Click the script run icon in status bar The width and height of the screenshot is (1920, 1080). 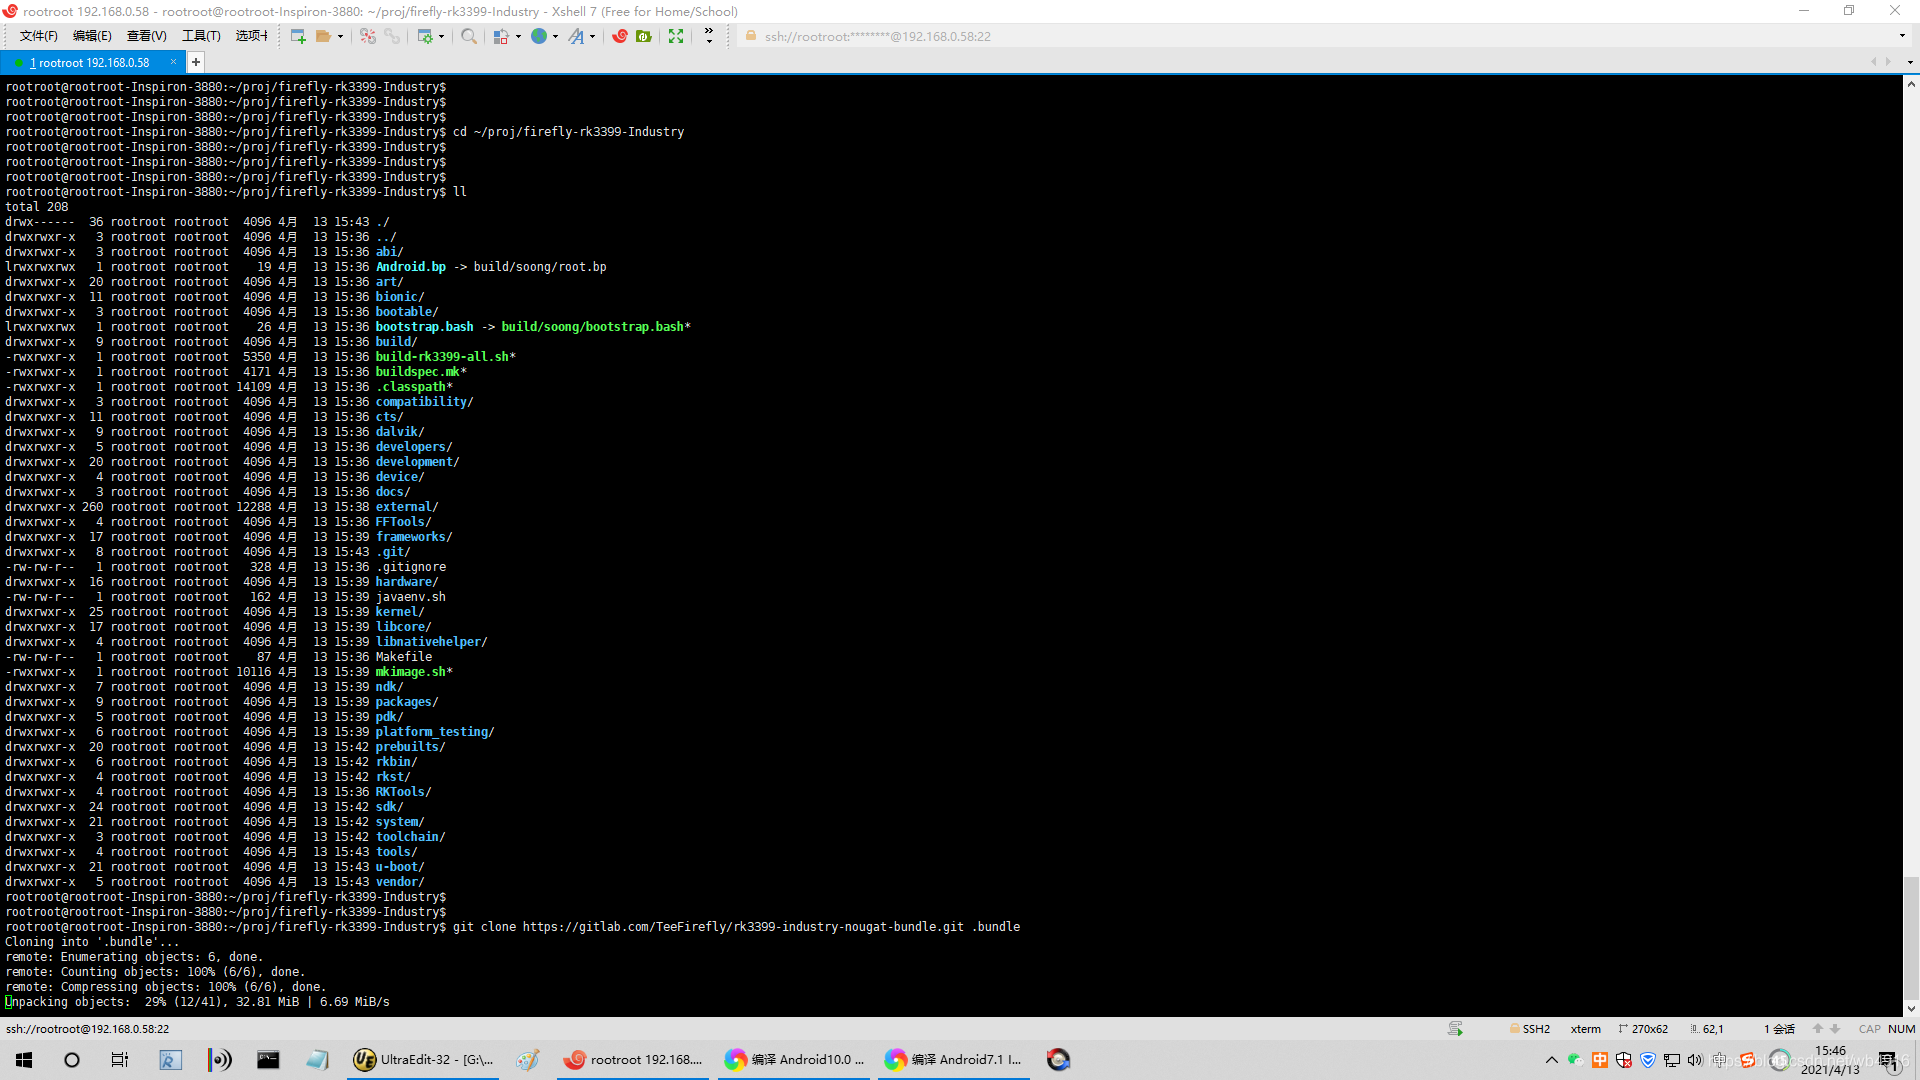tap(1455, 1029)
